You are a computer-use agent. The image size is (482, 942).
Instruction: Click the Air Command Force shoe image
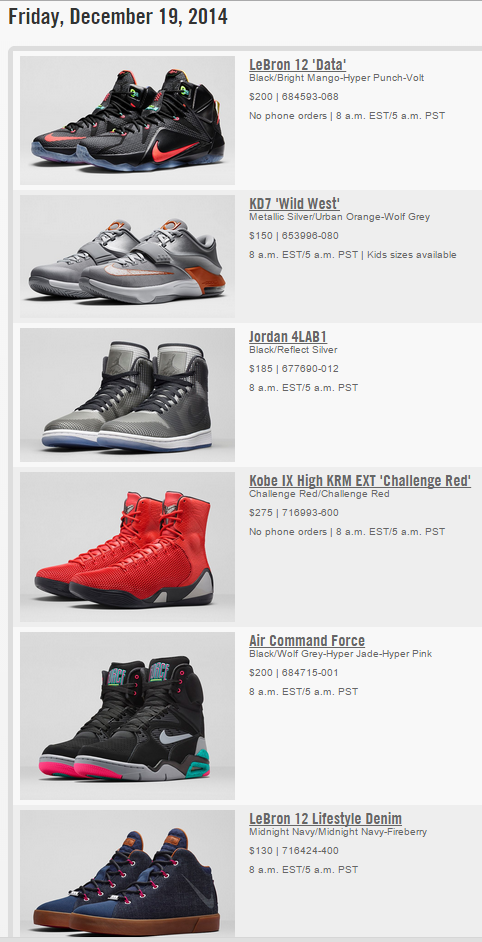point(127,716)
